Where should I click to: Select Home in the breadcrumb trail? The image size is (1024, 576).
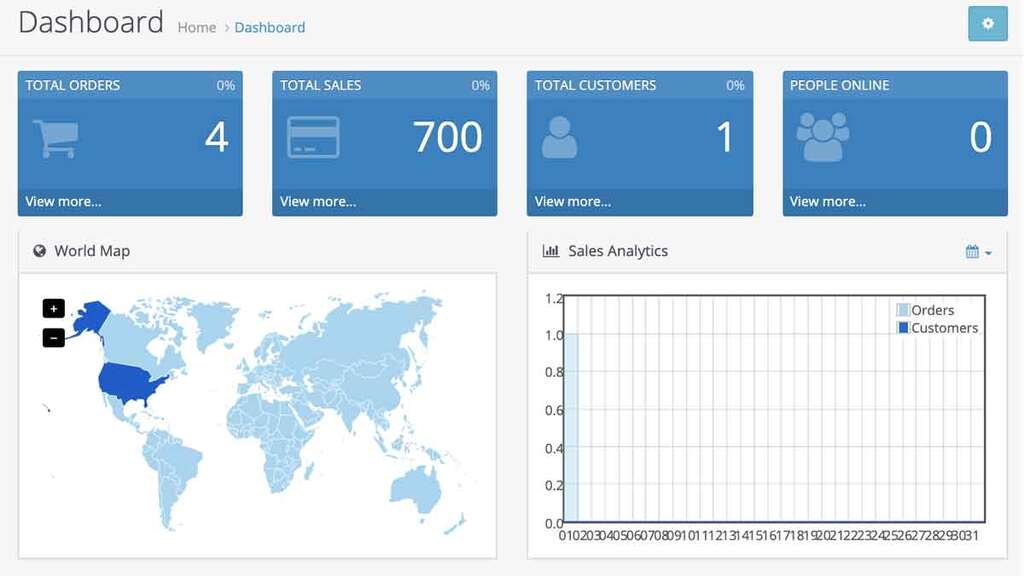coord(197,27)
